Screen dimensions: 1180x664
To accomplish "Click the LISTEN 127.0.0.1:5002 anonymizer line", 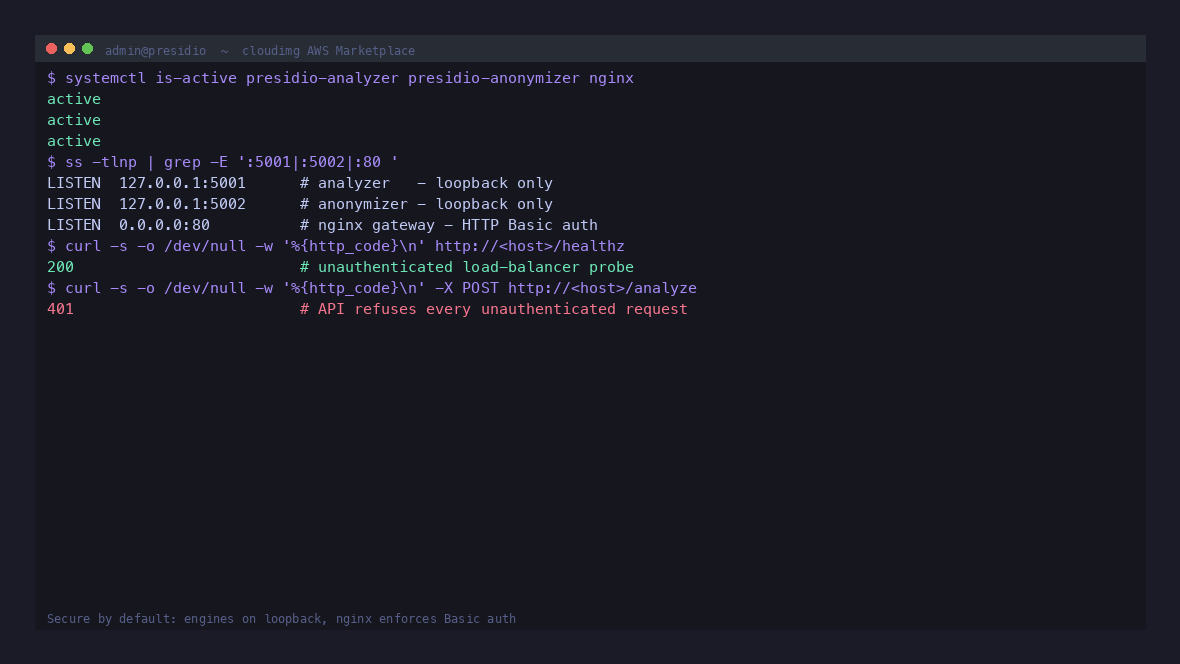I will pos(300,204).
